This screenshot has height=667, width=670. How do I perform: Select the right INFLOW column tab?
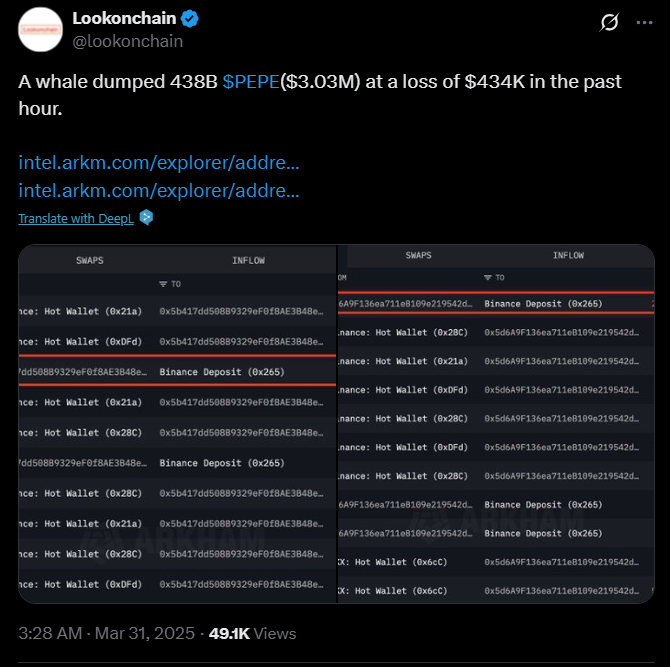click(x=568, y=255)
